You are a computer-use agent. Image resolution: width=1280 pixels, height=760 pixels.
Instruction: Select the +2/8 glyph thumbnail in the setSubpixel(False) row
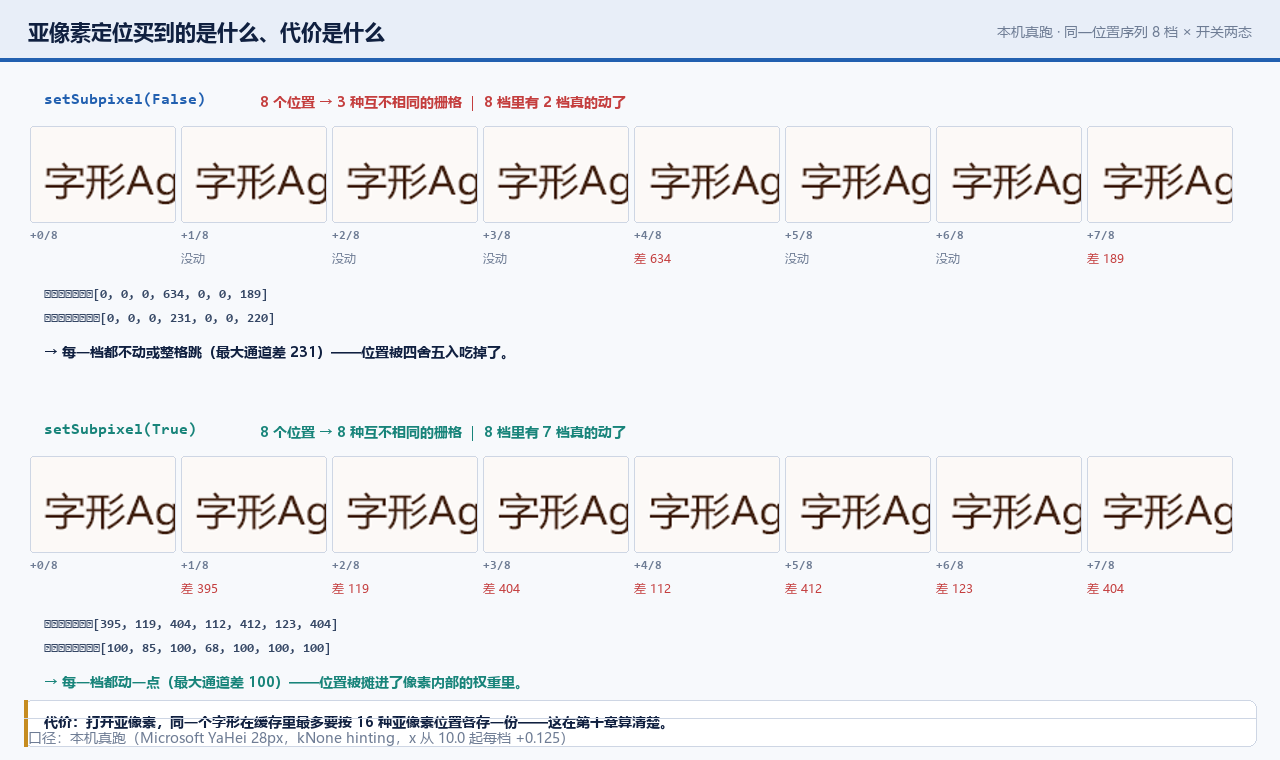[405, 174]
